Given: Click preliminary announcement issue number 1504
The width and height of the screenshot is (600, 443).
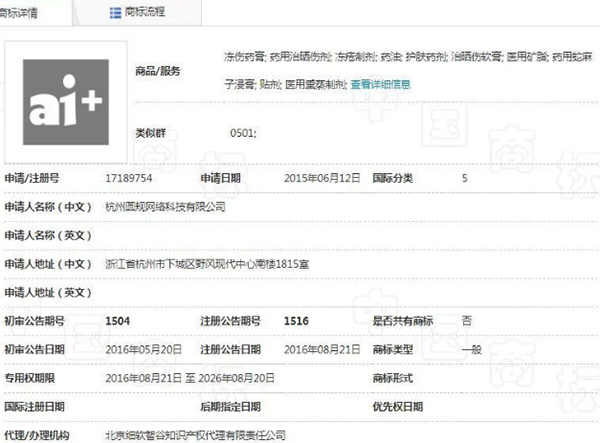Looking at the screenshot, I should pos(117,321).
